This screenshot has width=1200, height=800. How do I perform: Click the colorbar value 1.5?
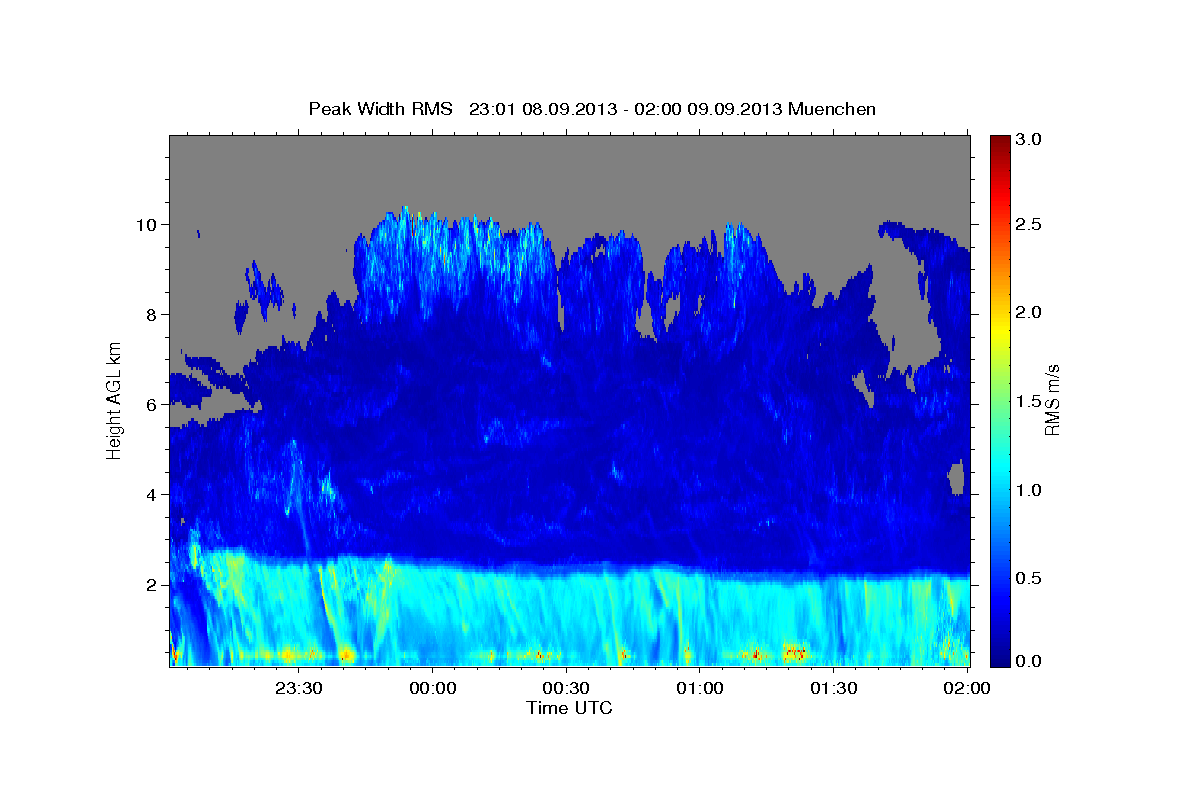point(1030,401)
